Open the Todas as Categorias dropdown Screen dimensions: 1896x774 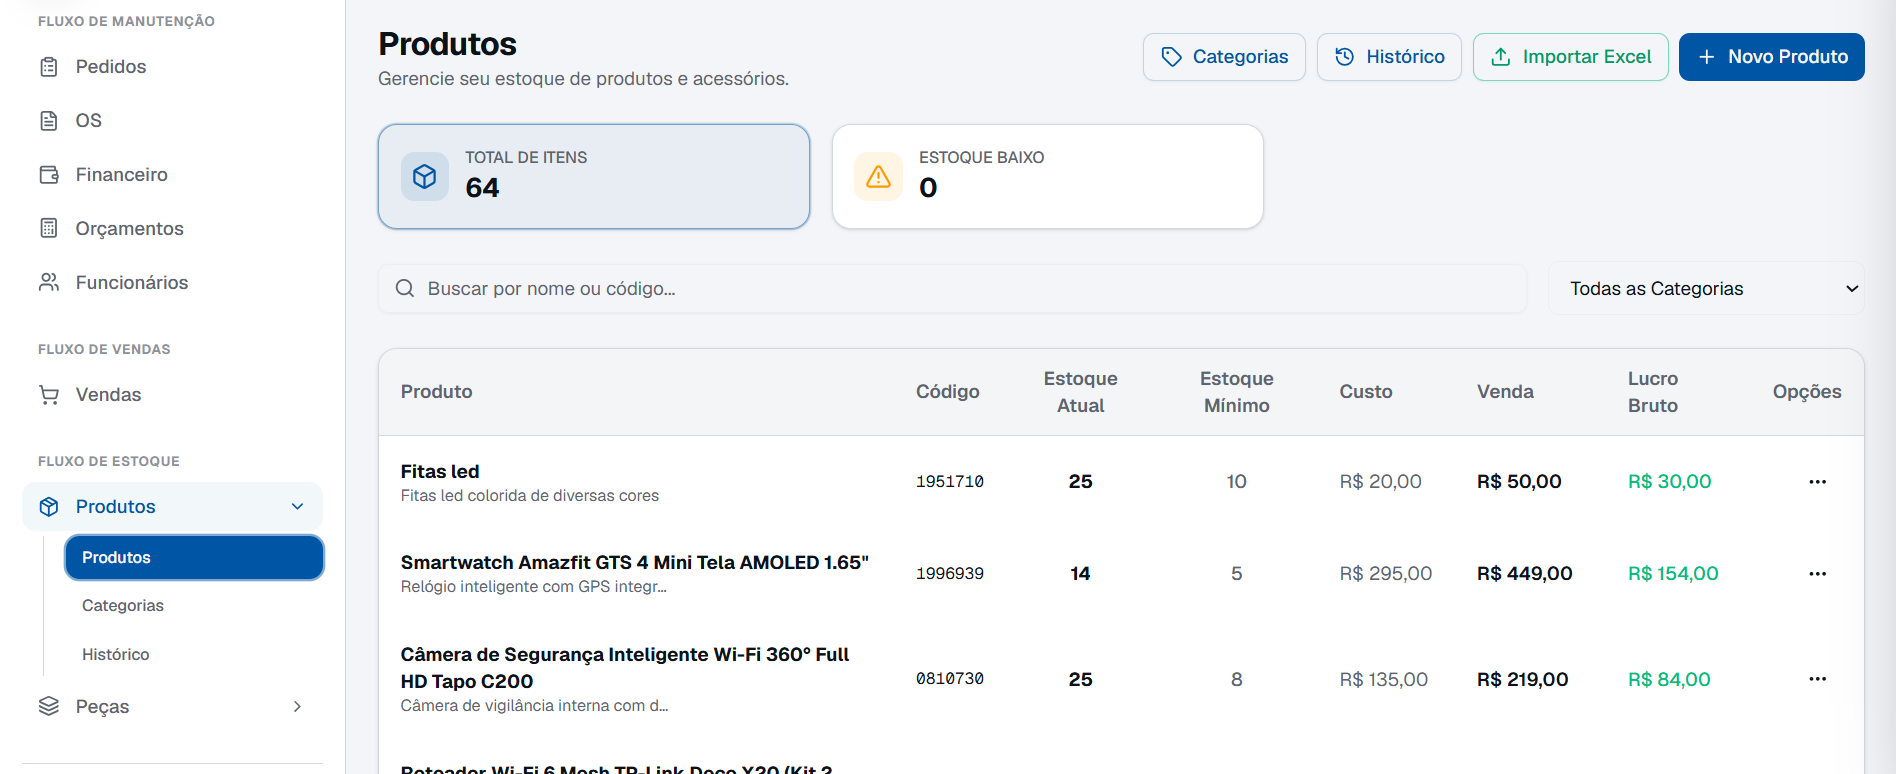pos(1706,289)
